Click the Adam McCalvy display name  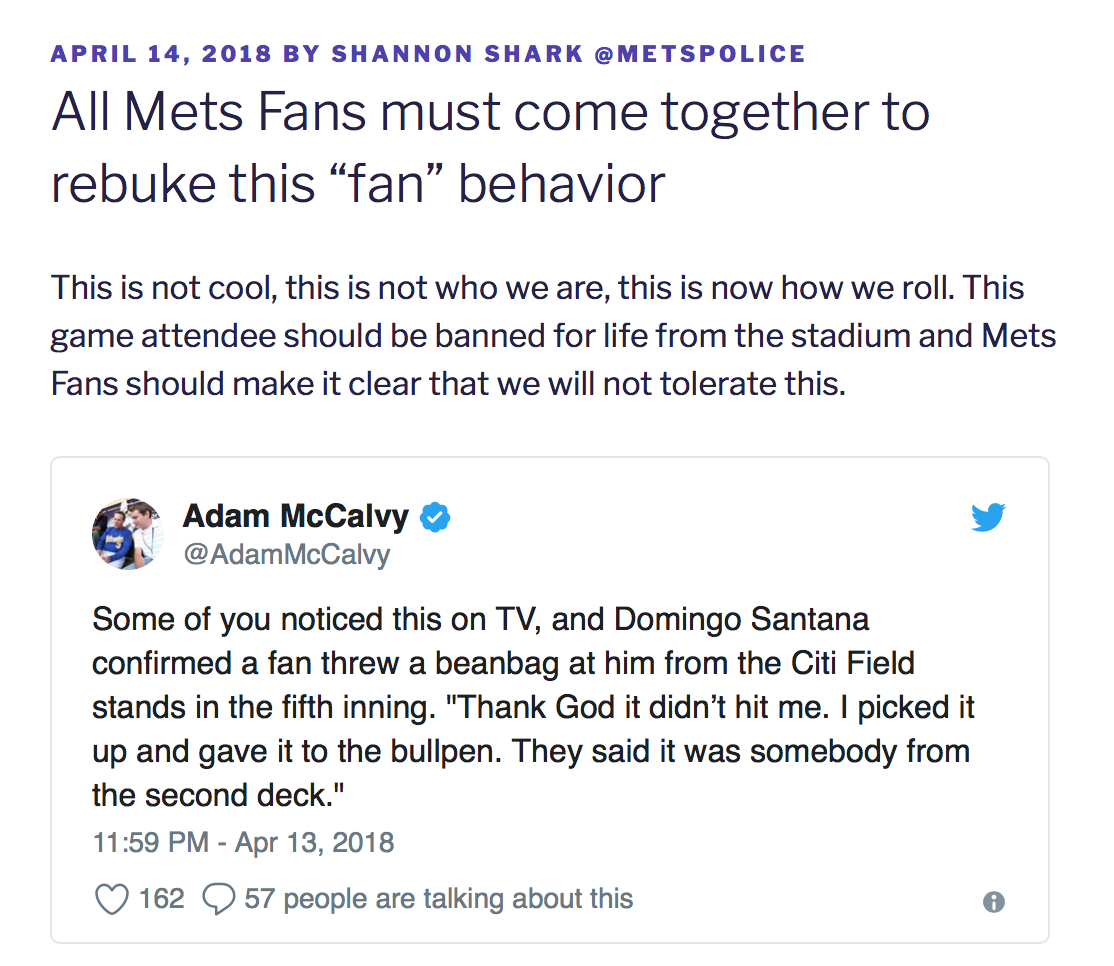(x=296, y=517)
